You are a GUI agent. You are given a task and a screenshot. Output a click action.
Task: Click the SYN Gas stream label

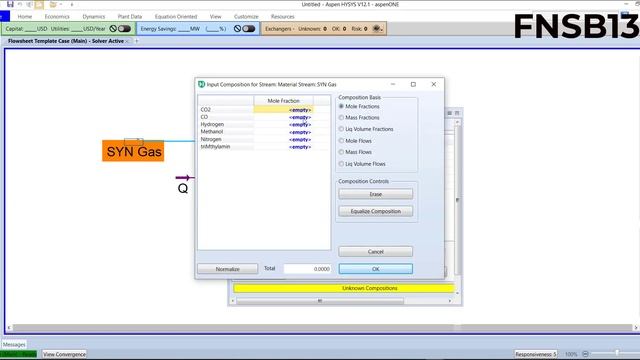point(133,151)
